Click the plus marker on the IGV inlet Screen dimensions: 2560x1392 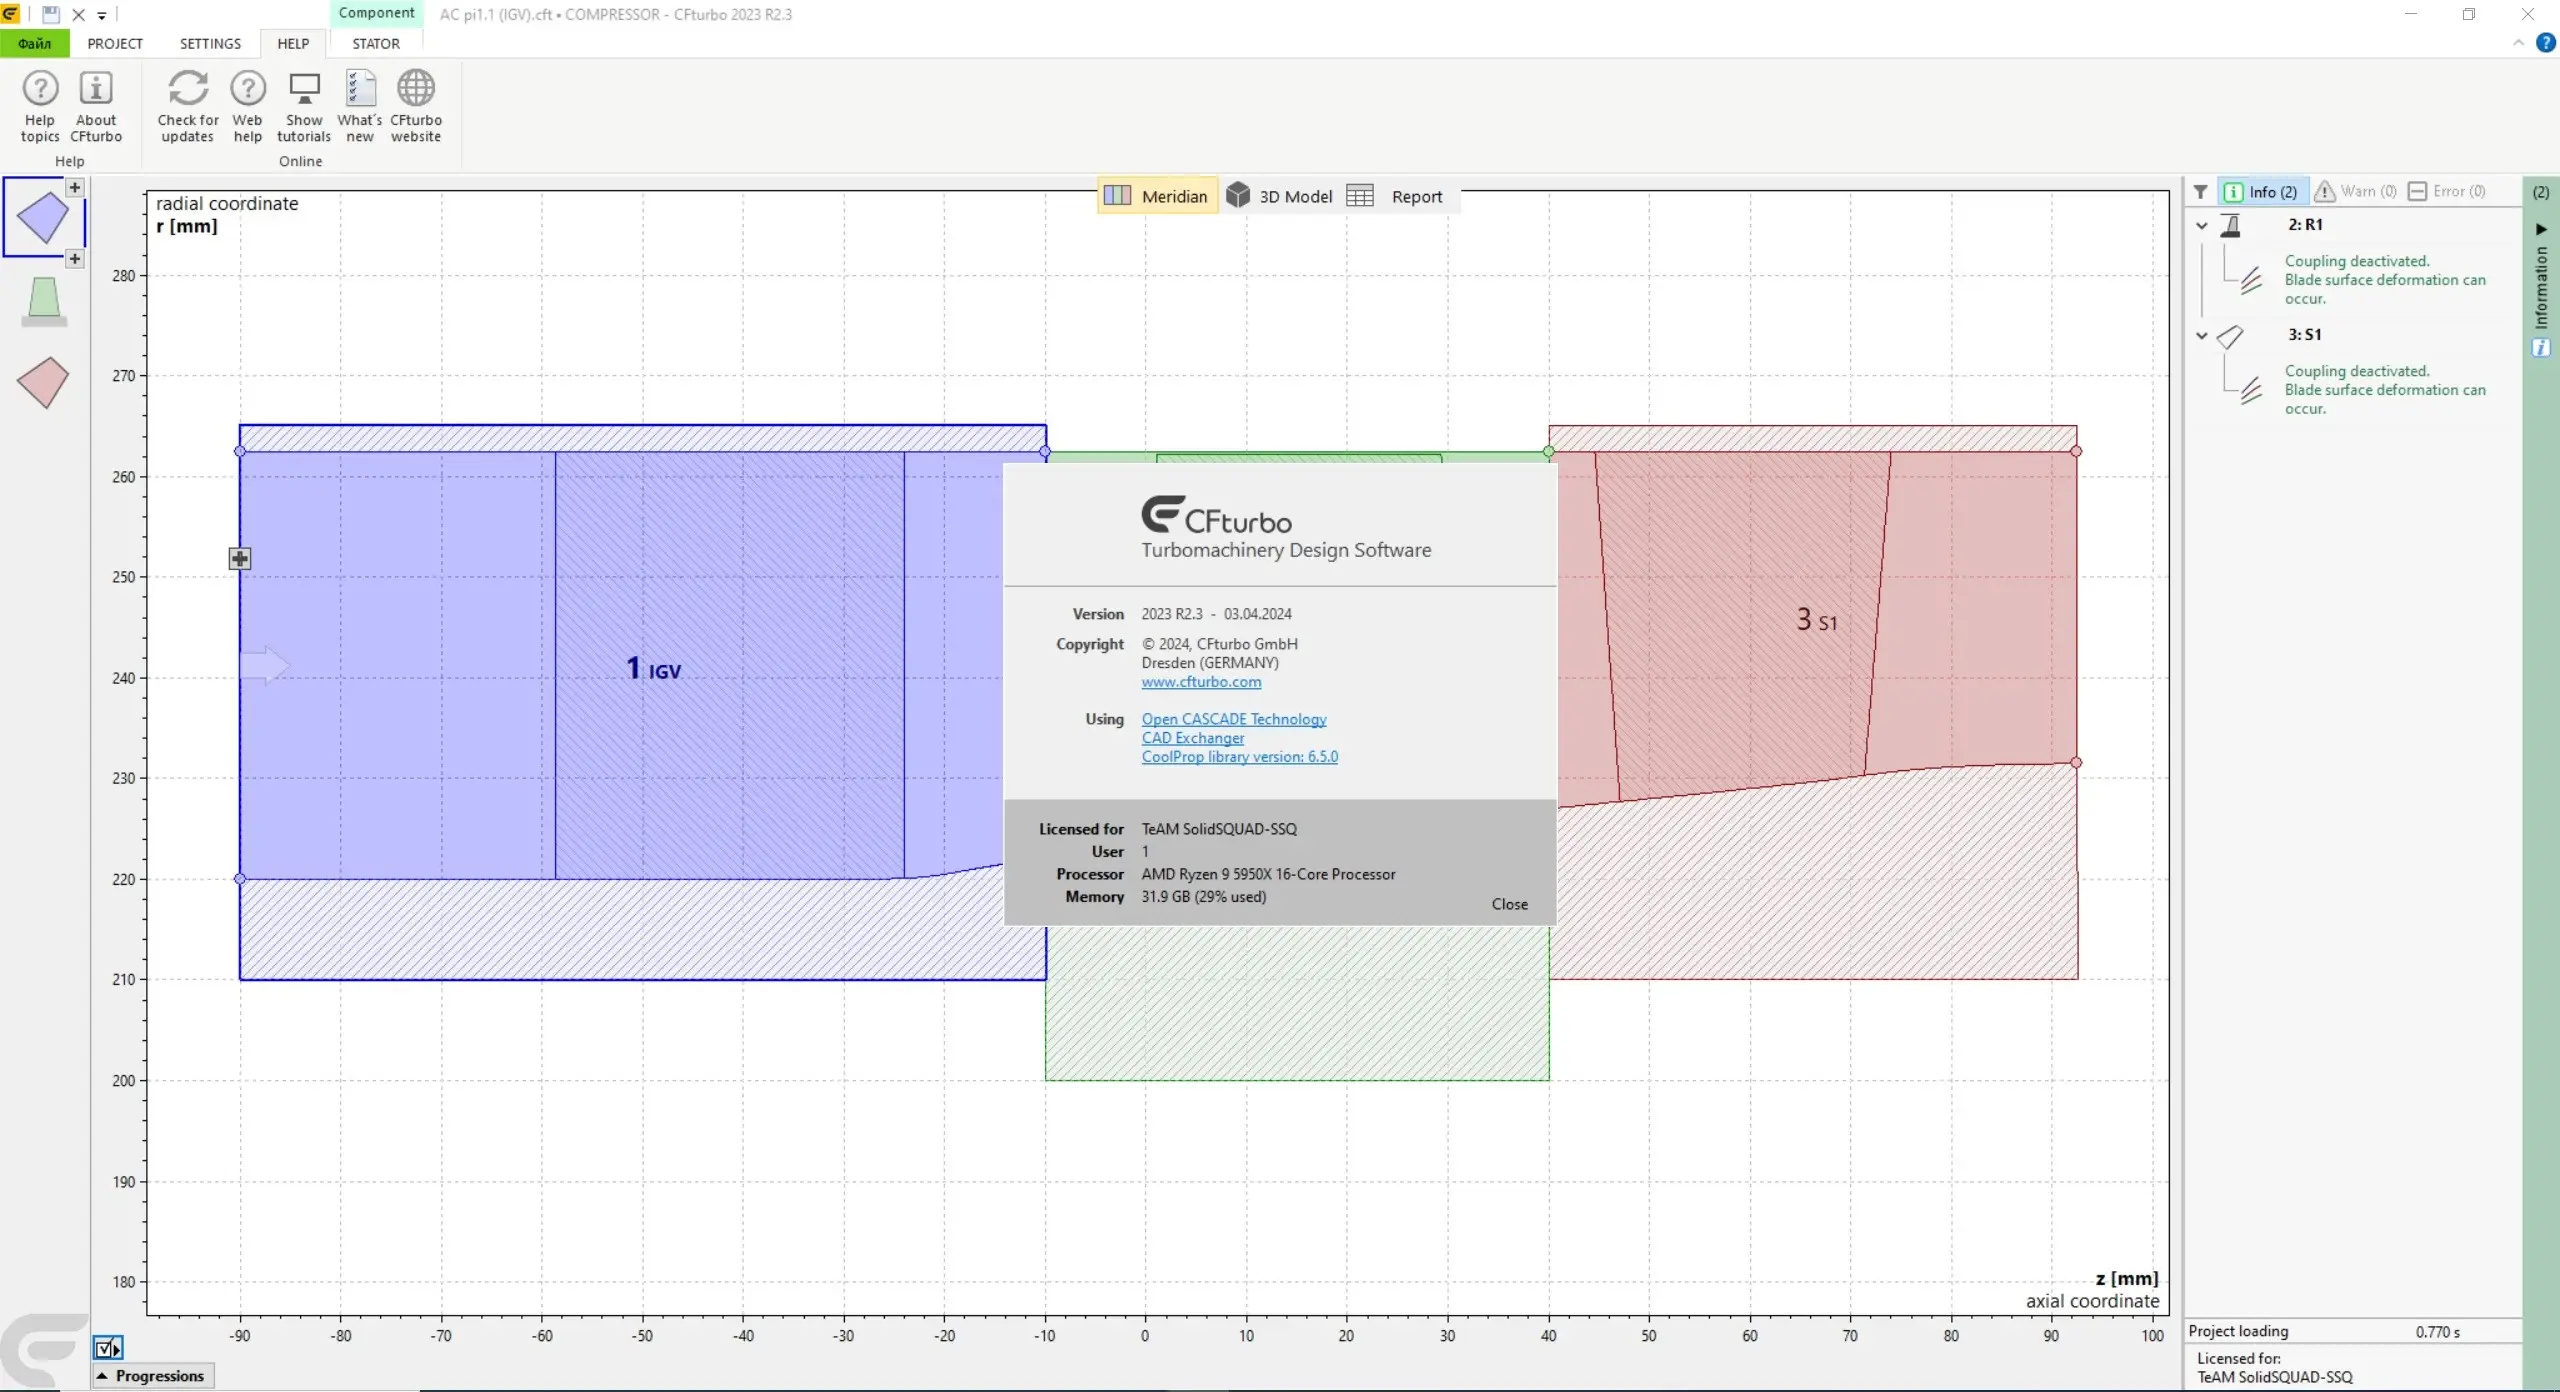239,558
